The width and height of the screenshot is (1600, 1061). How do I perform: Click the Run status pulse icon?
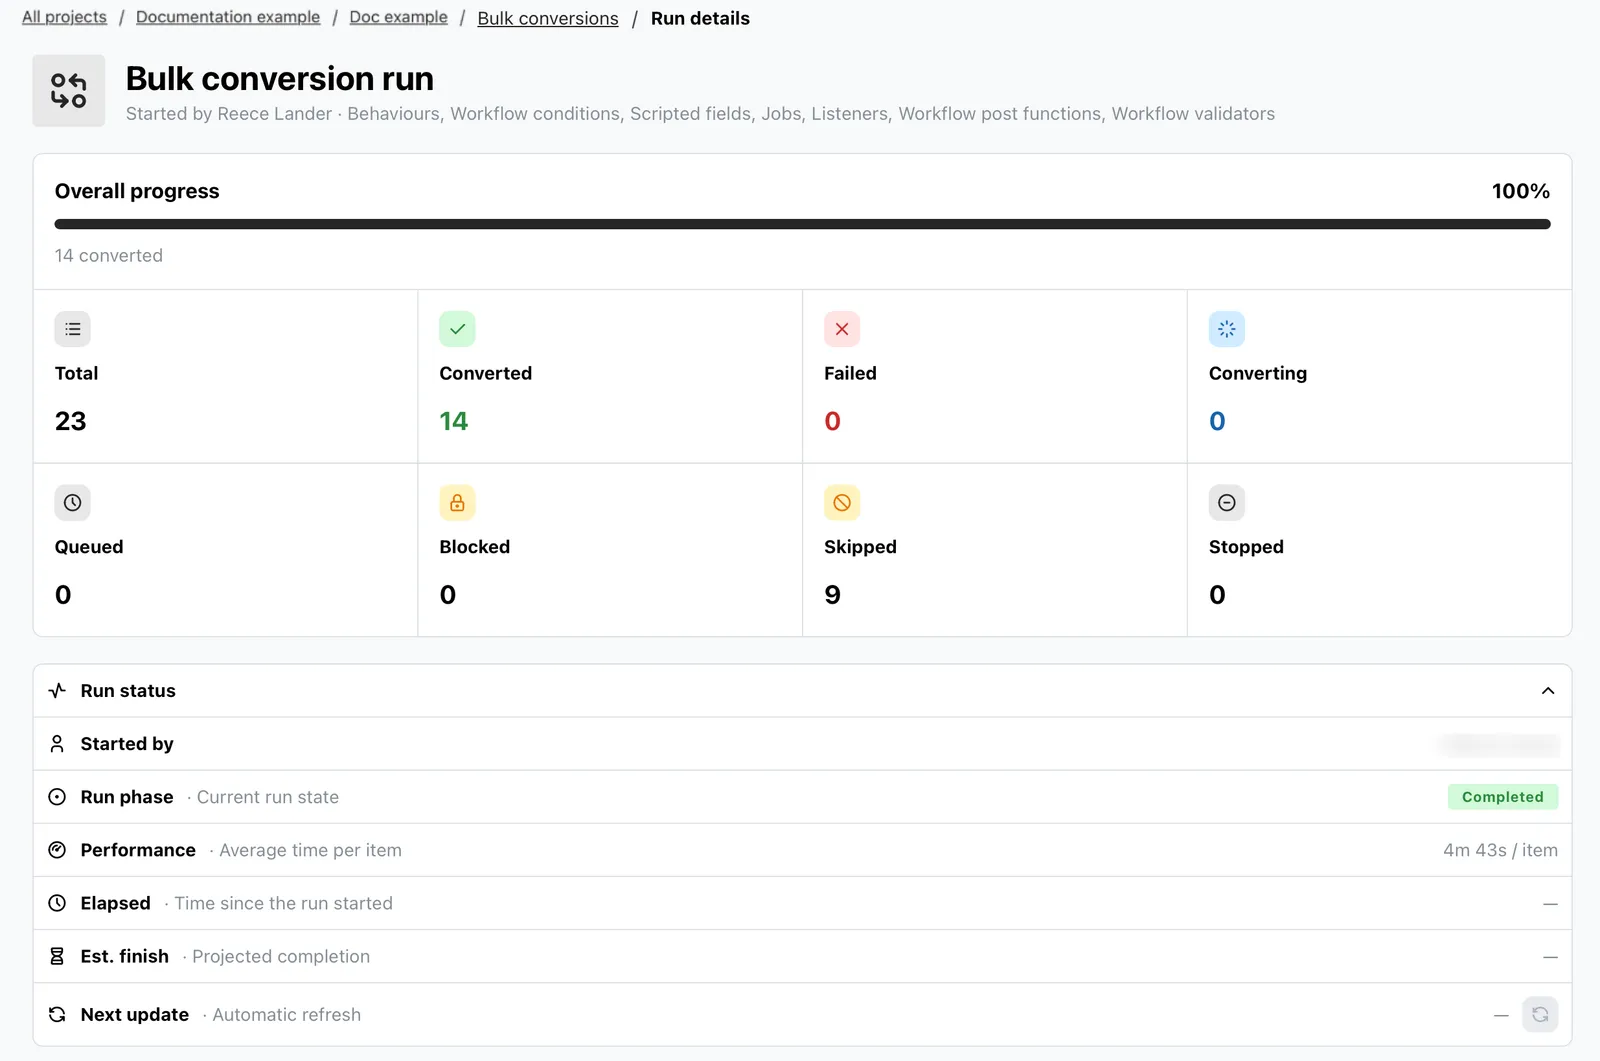(x=57, y=691)
